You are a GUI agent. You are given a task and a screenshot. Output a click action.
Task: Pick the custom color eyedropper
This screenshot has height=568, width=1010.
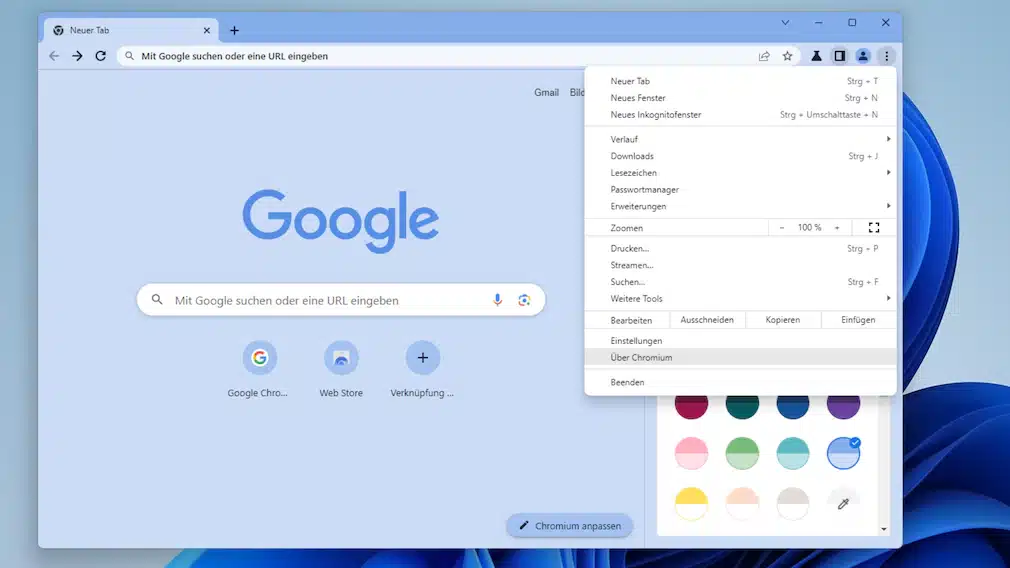click(843, 504)
